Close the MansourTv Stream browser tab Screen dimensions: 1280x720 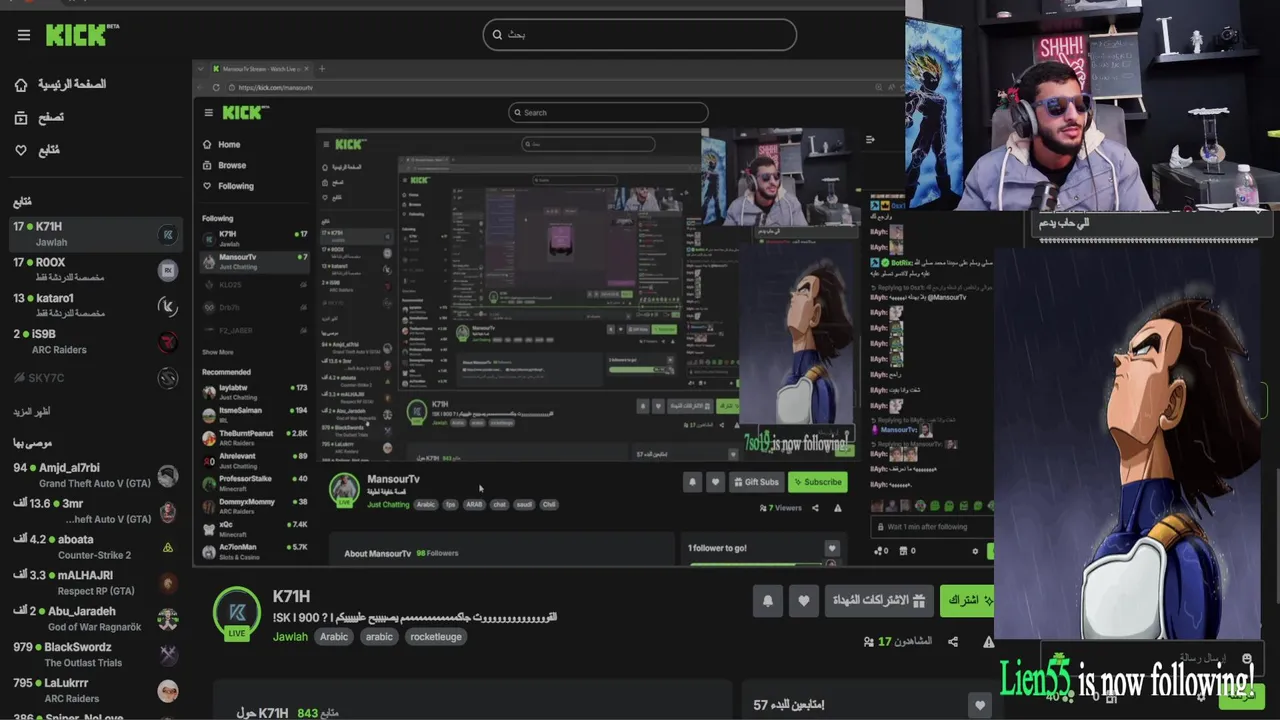(x=306, y=69)
